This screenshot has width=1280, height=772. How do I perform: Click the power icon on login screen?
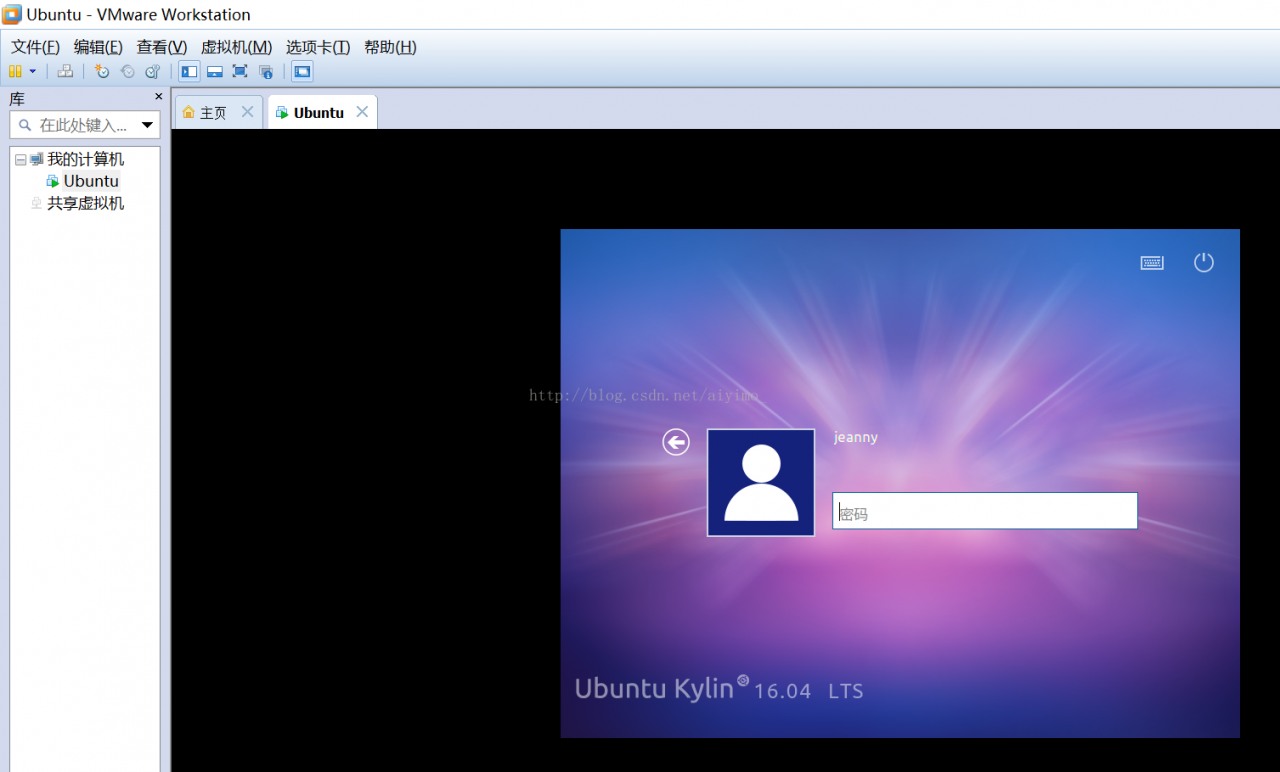click(1204, 262)
